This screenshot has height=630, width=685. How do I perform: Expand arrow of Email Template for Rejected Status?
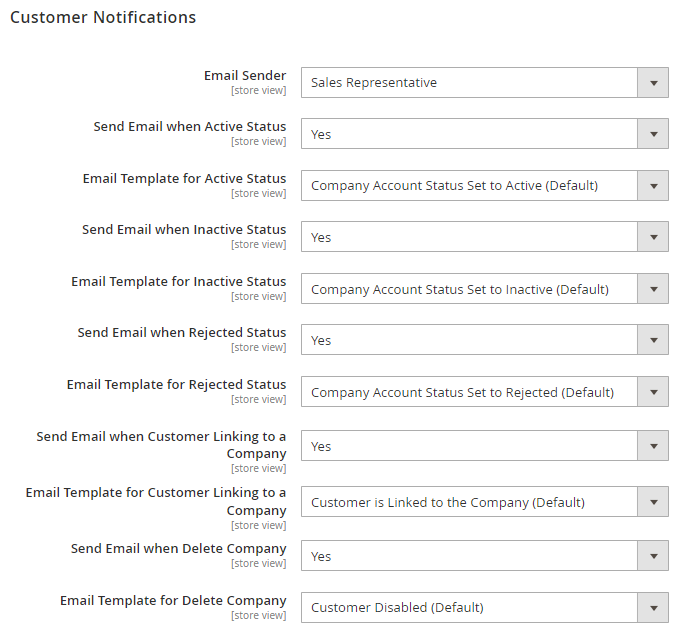click(653, 392)
